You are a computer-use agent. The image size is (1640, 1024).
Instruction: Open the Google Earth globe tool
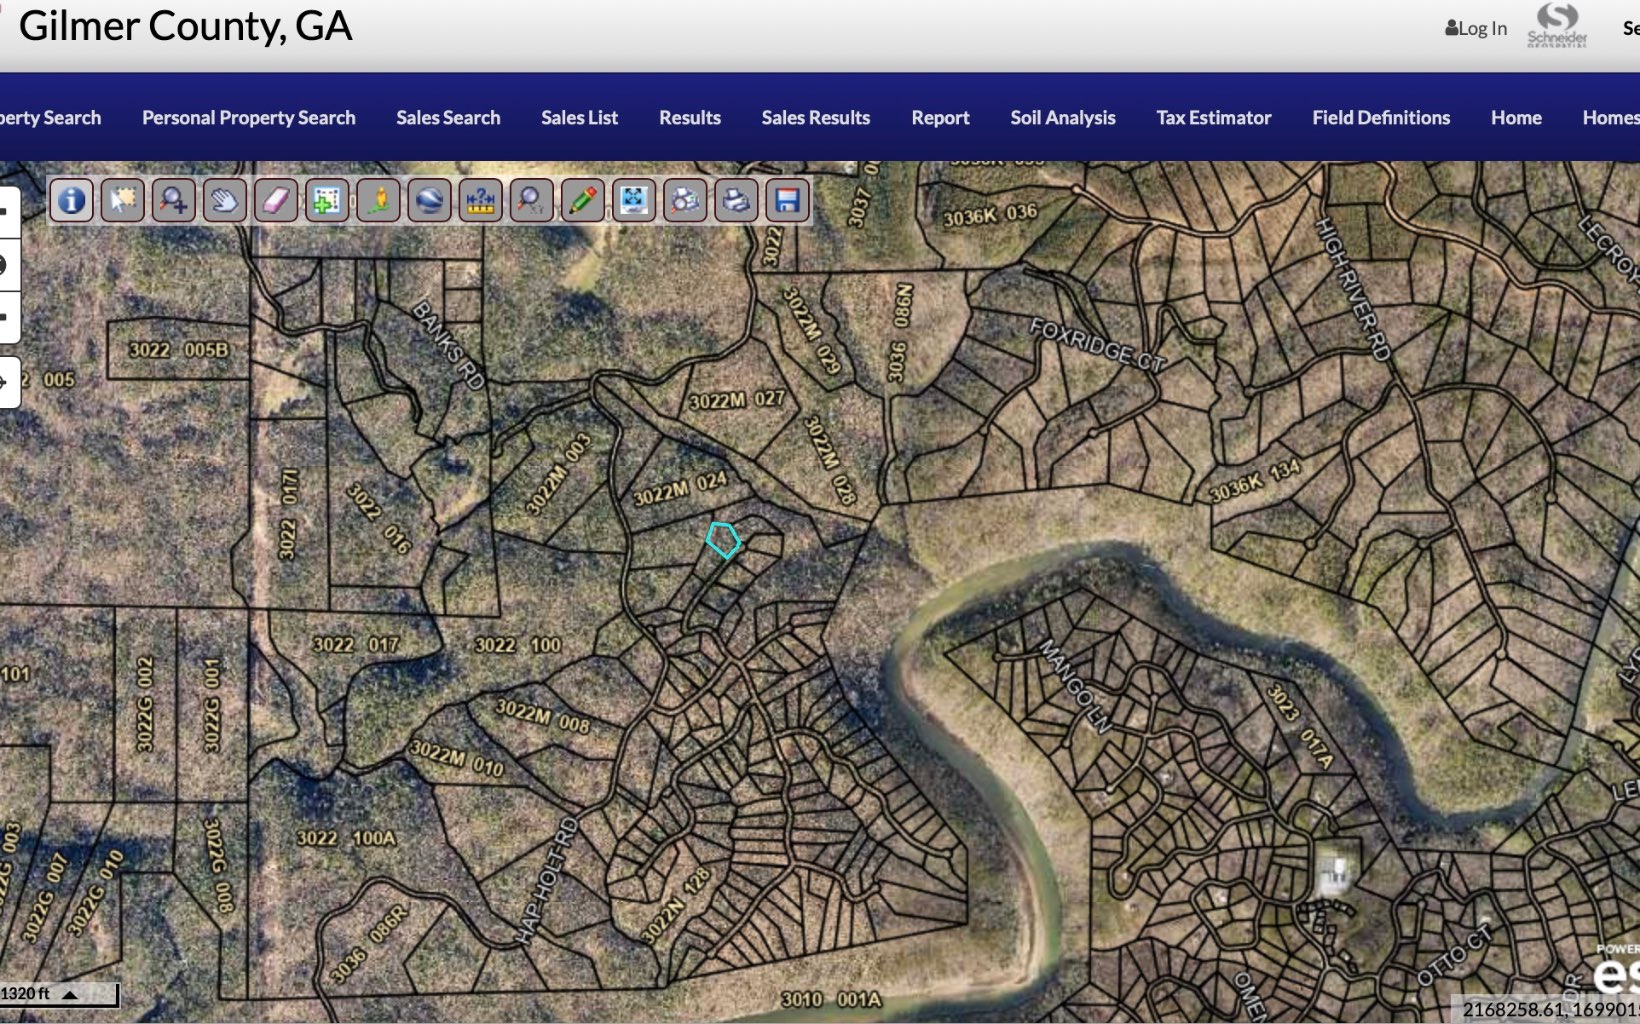(x=429, y=201)
